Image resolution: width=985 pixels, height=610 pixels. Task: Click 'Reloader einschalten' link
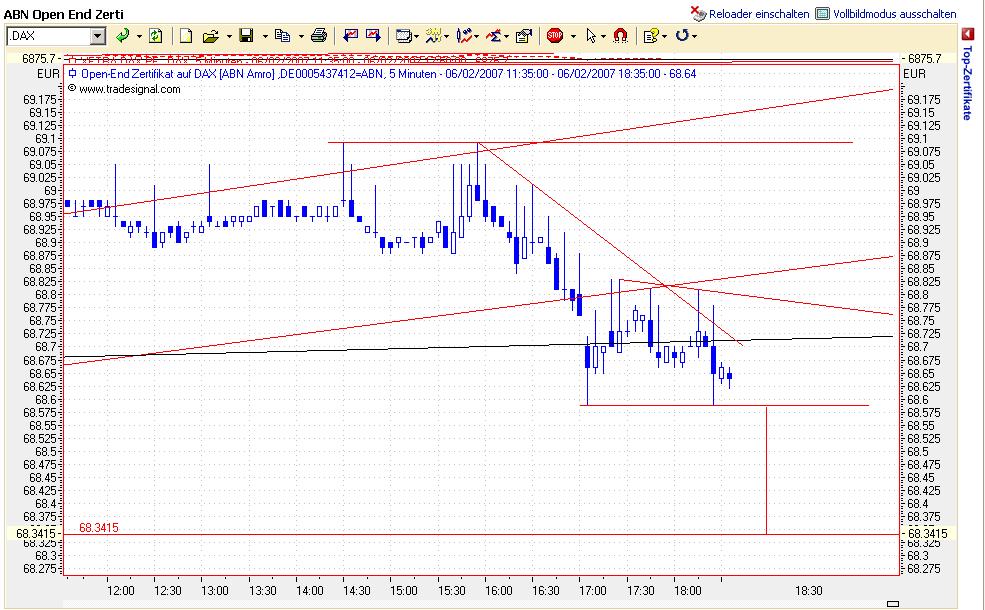(759, 14)
